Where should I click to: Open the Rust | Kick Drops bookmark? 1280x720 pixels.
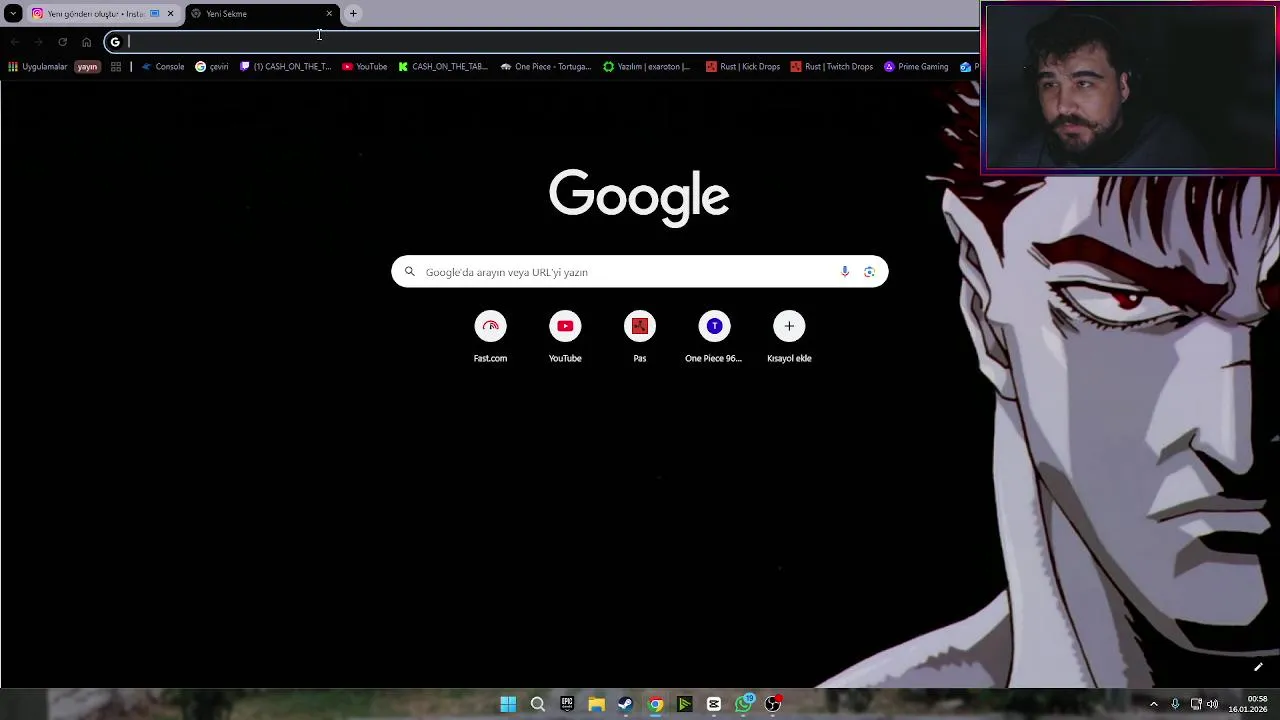click(743, 67)
